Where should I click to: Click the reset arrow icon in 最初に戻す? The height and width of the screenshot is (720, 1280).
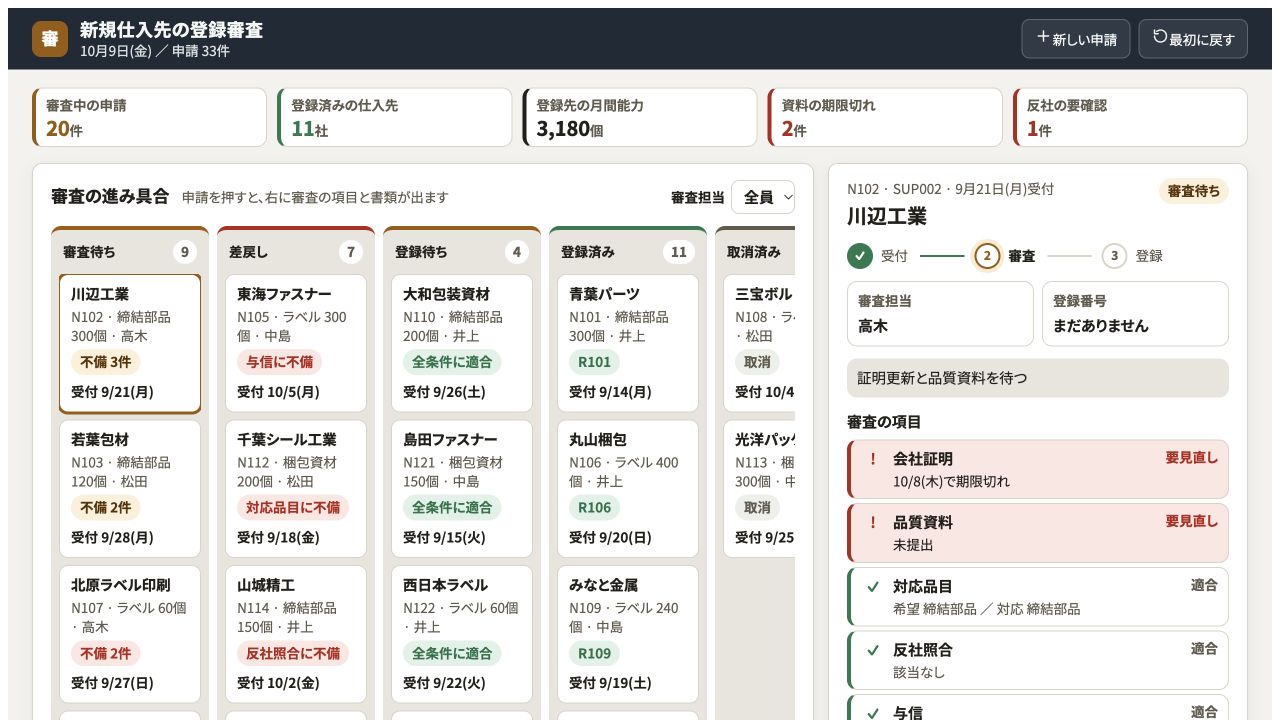1160,37
